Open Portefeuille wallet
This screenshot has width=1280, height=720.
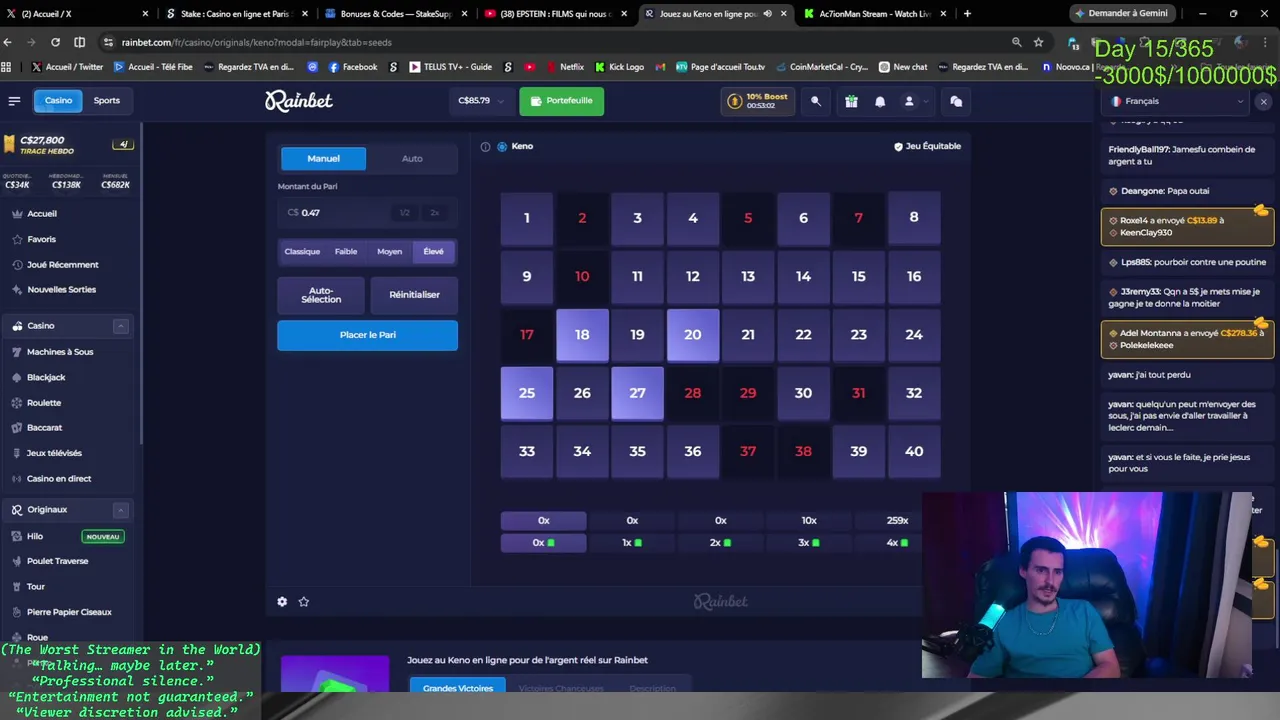tap(562, 101)
